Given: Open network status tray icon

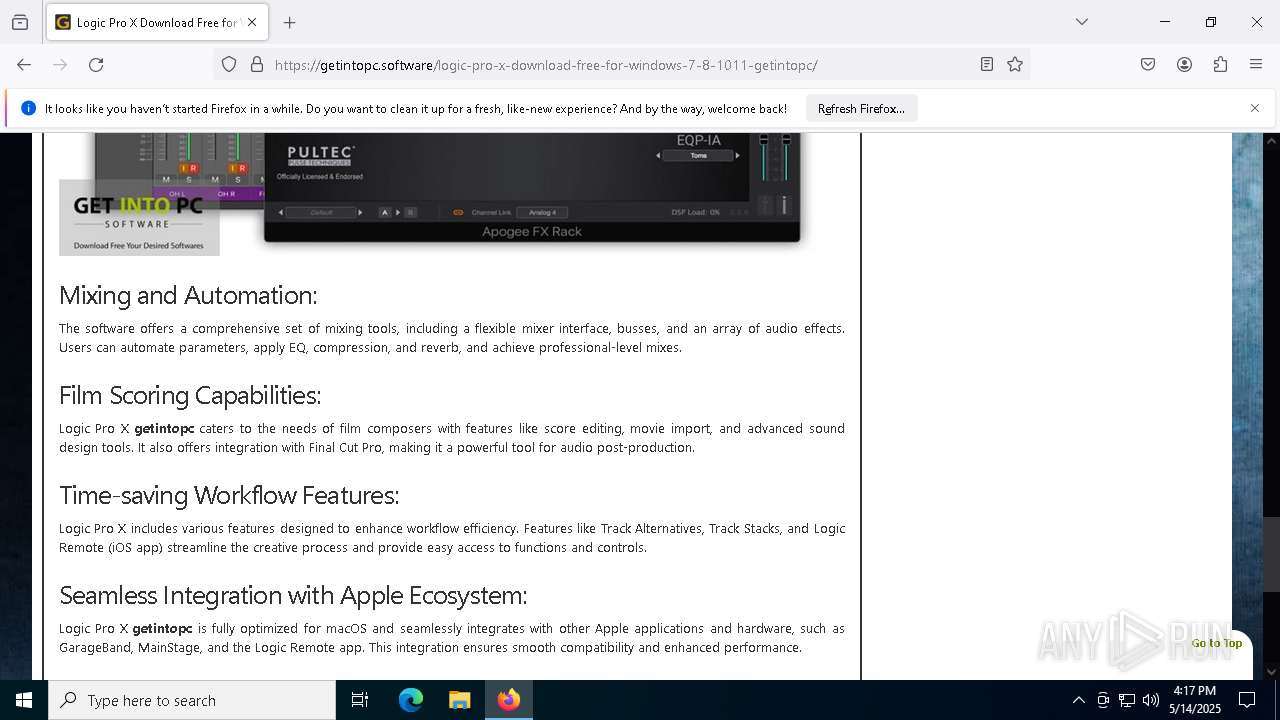Looking at the screenshot, I should pyautogui.click(x=1127, y=700).
